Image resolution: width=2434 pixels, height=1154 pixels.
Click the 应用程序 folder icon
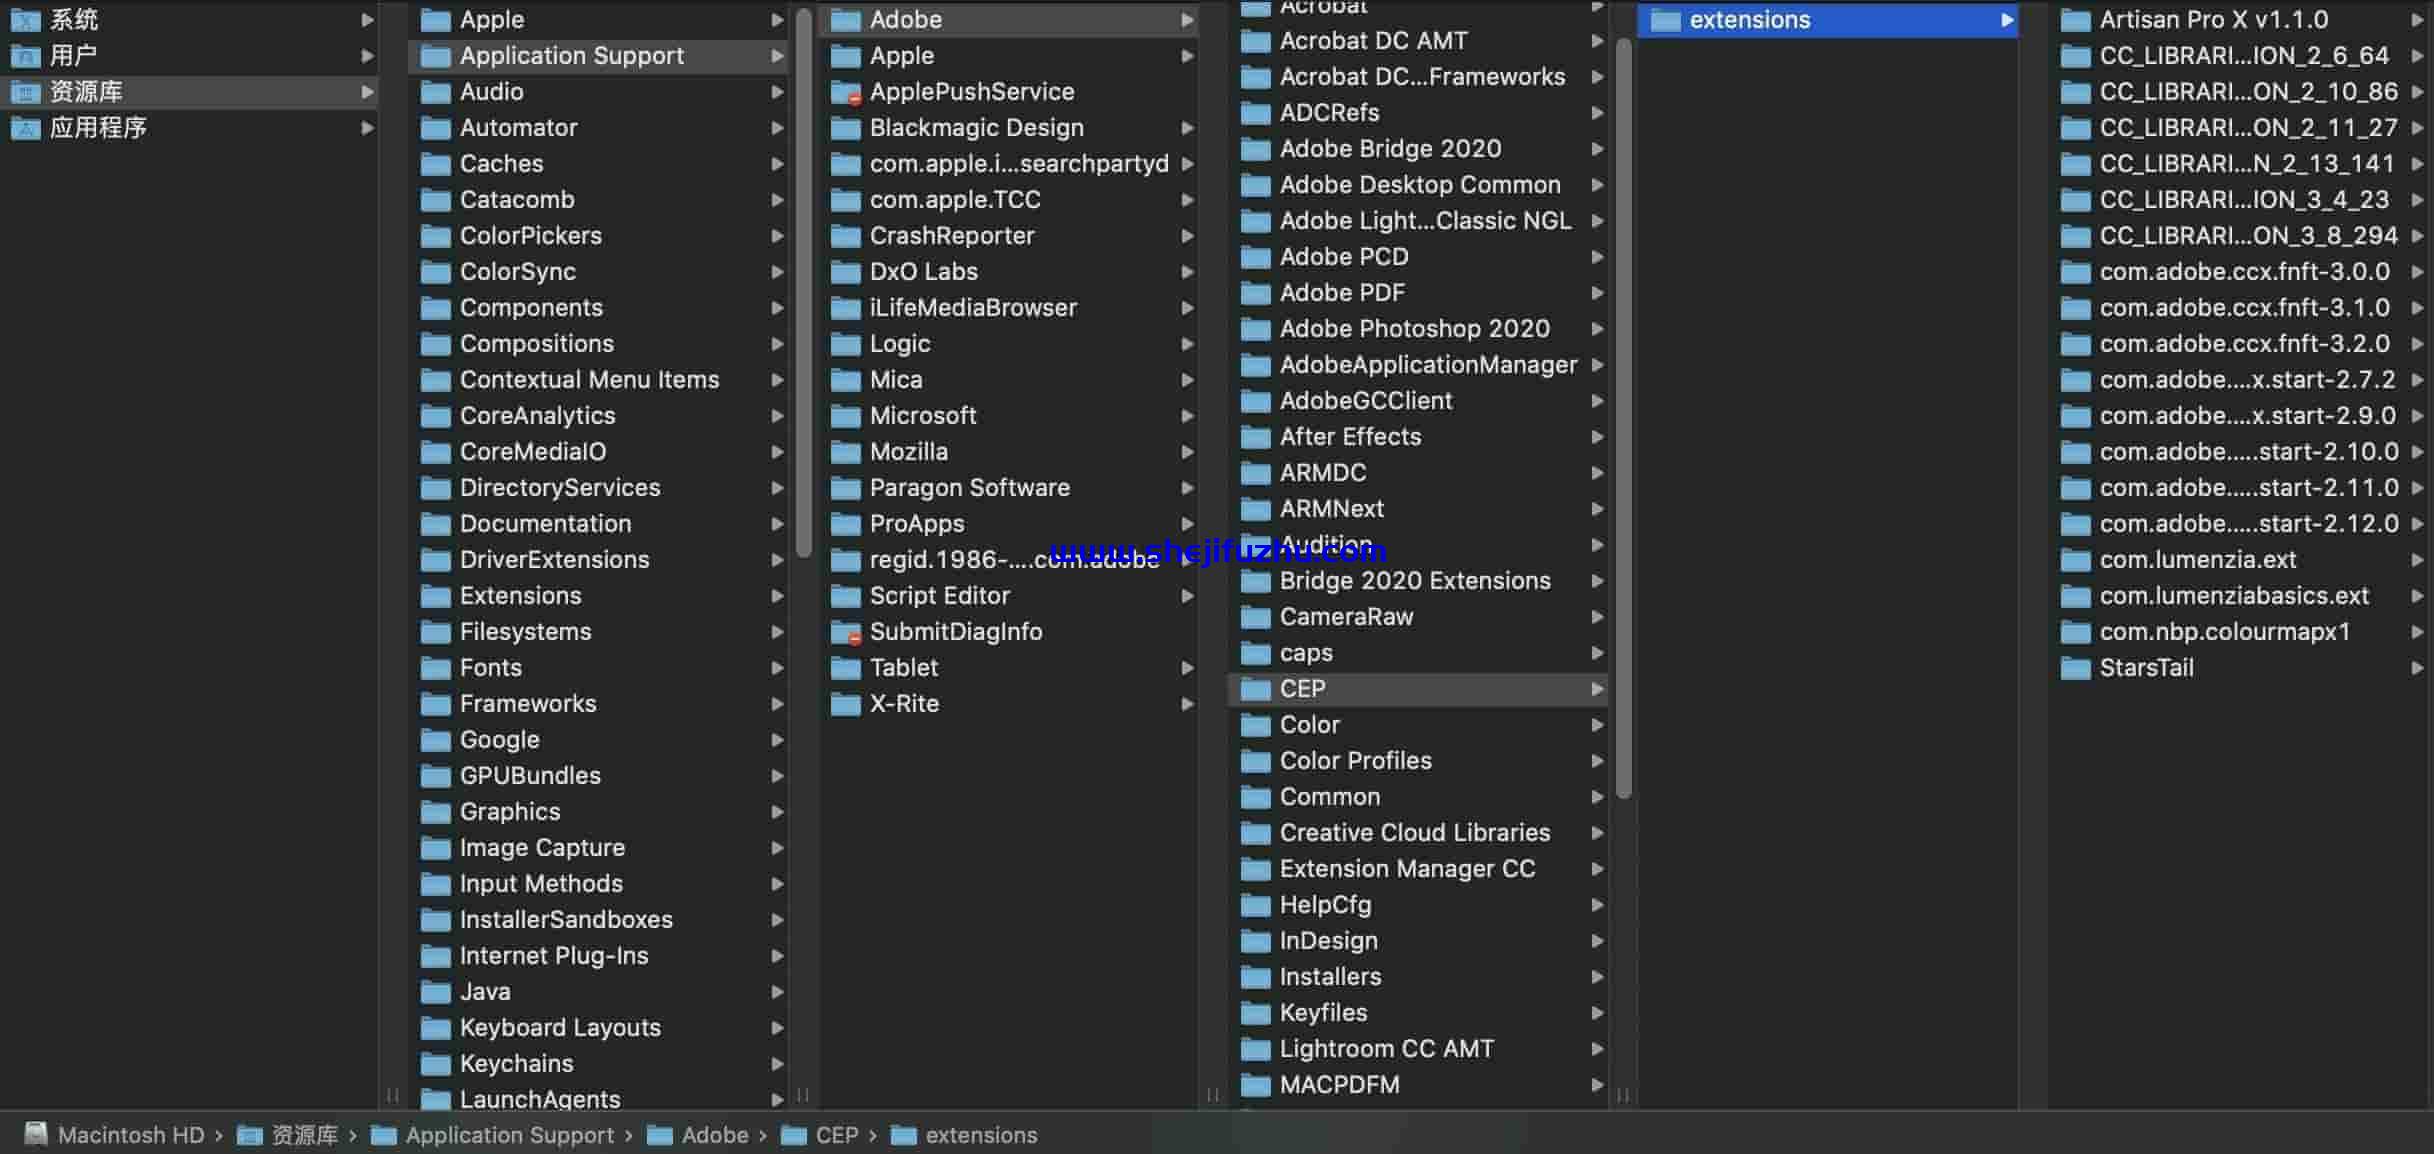point(25,128)
